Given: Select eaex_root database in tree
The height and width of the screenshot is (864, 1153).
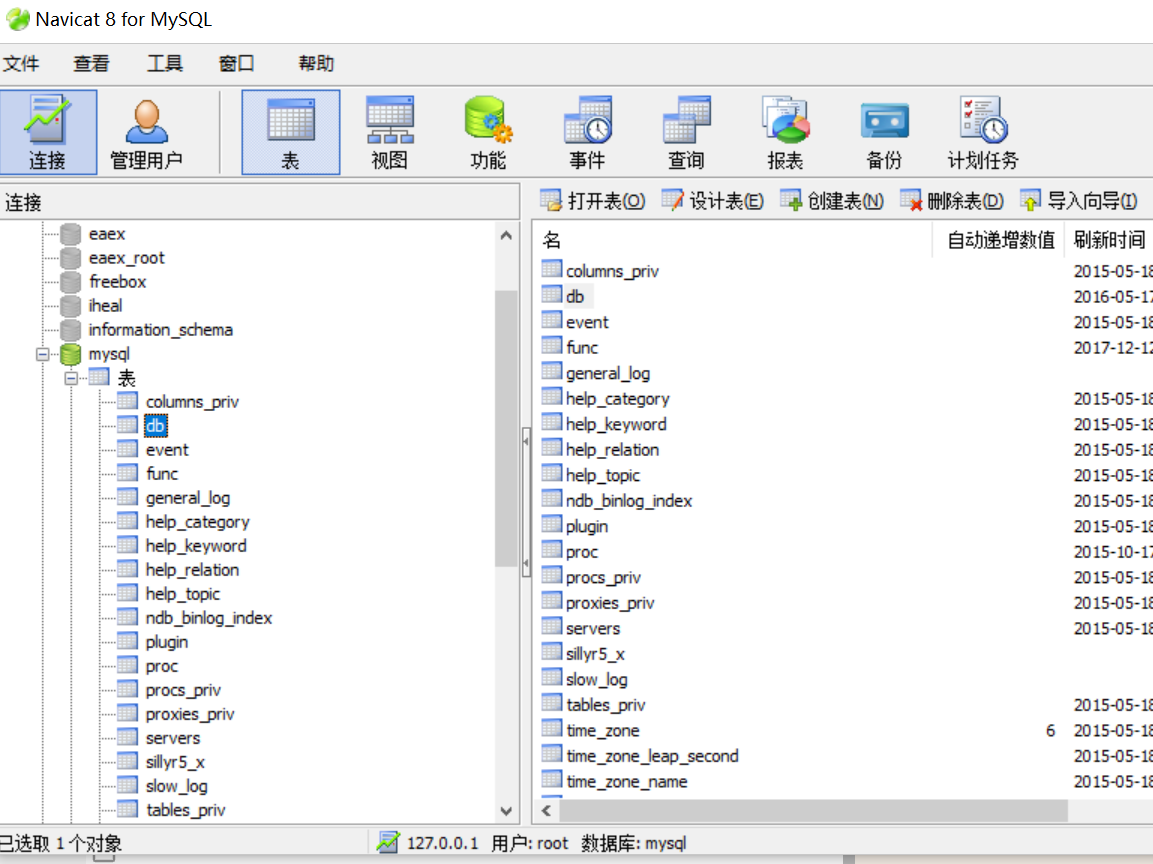Looking at the screenshot, I should (126, 258).
